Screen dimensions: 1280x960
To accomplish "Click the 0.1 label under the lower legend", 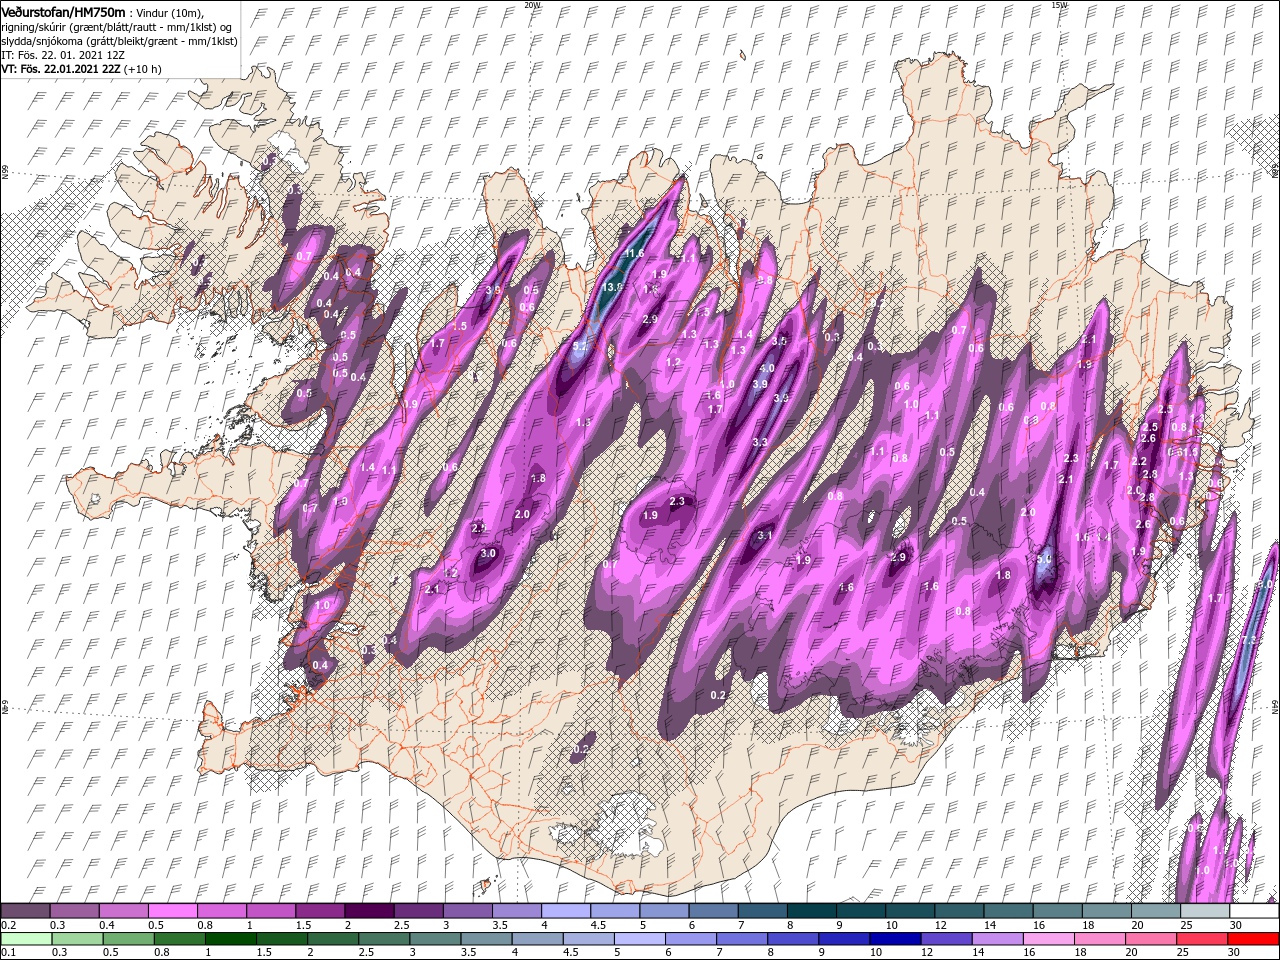I will (x=8, y=953).
